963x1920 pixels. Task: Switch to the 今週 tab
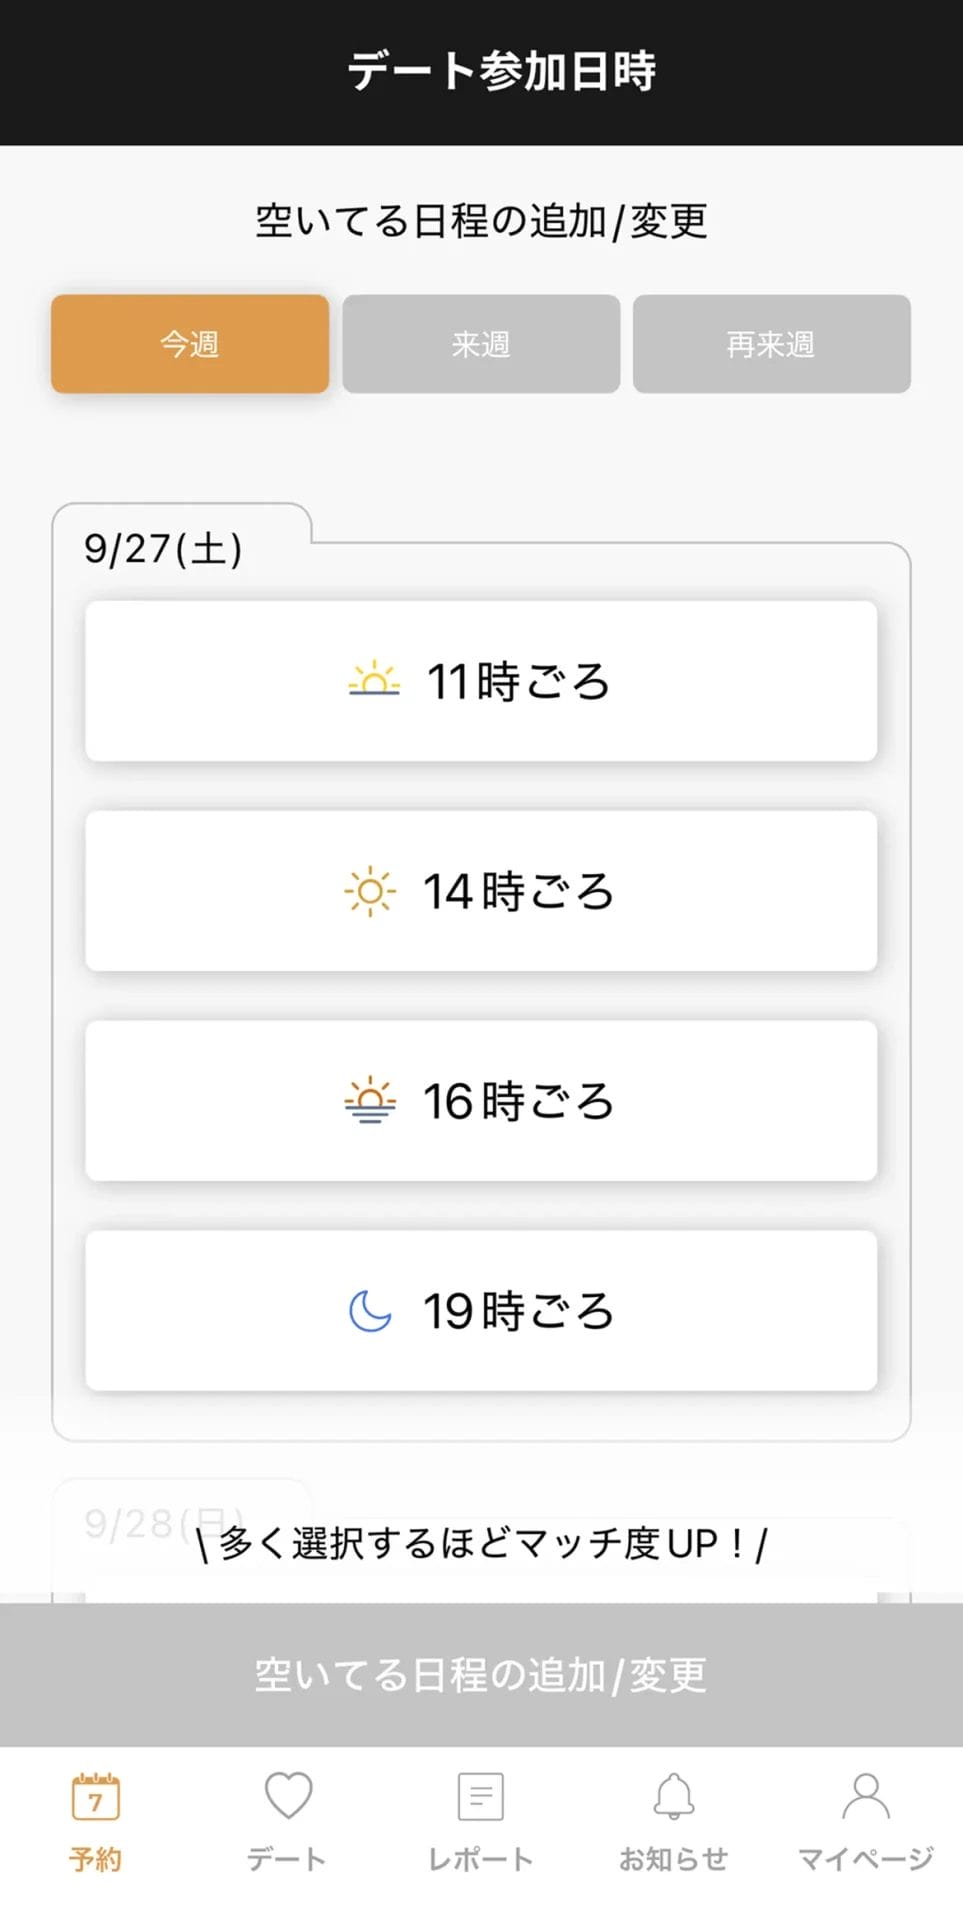coord(190,344)
